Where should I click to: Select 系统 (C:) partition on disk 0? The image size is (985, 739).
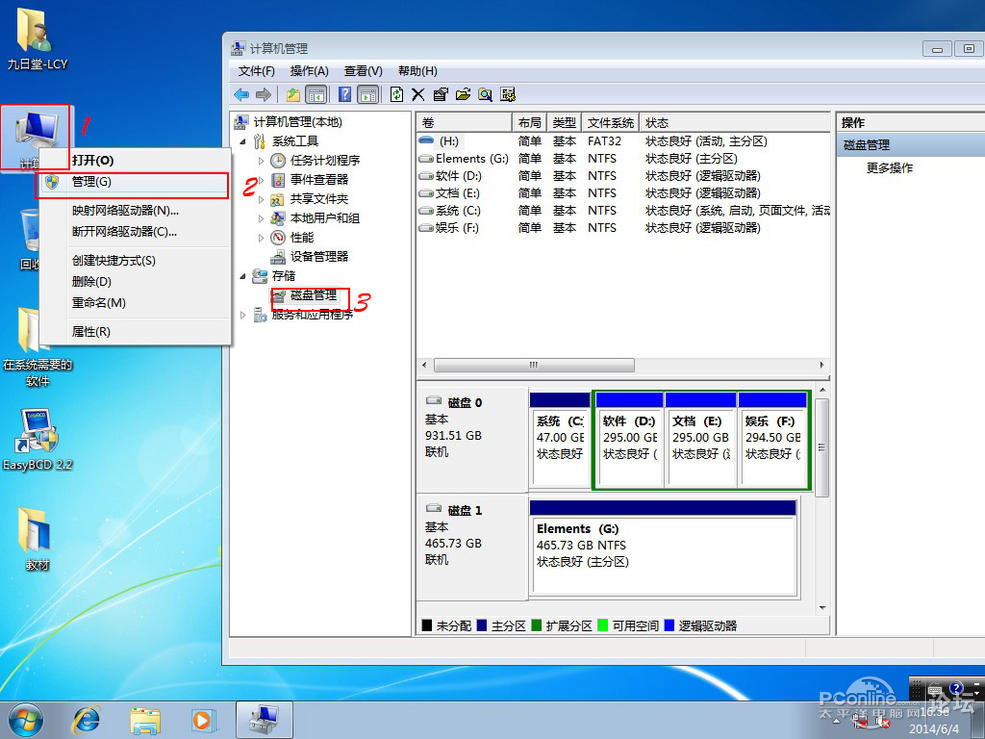coord(559,440)
